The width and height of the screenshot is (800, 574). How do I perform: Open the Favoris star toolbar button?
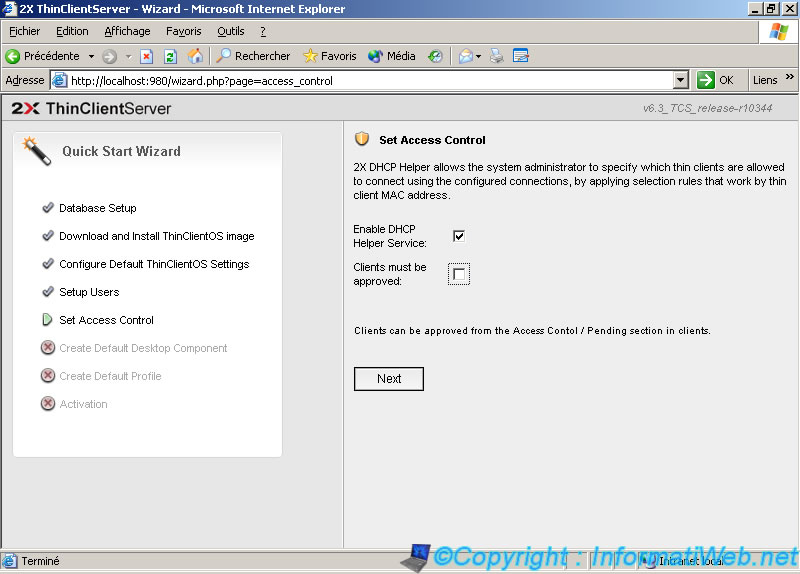[330, 56]
